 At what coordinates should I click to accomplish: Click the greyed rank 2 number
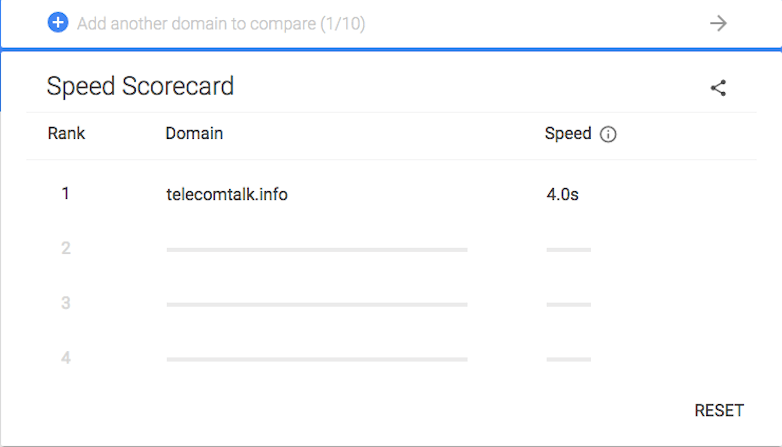66,248
